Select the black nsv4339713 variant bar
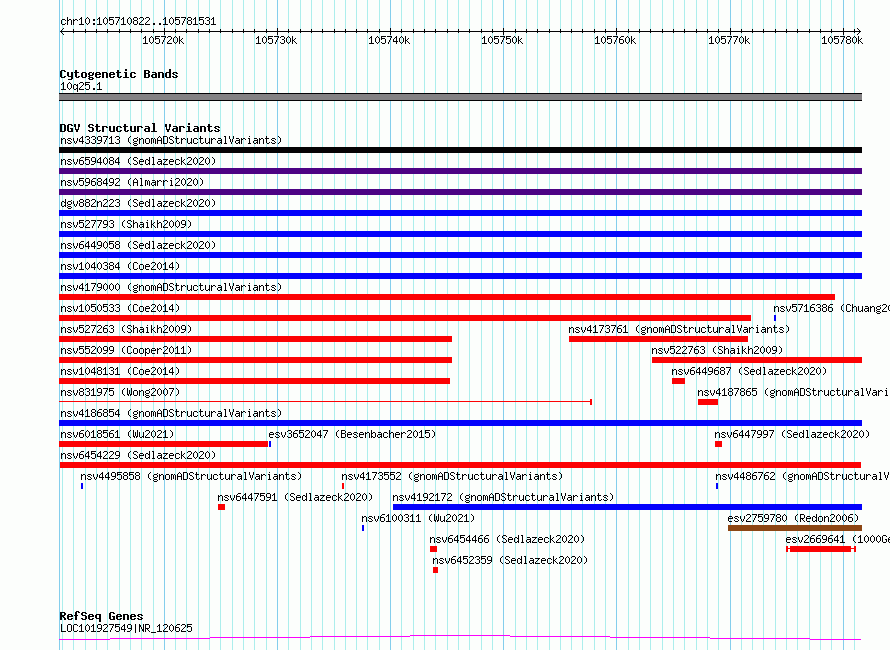890x650 pixels. tap(460, 150)
